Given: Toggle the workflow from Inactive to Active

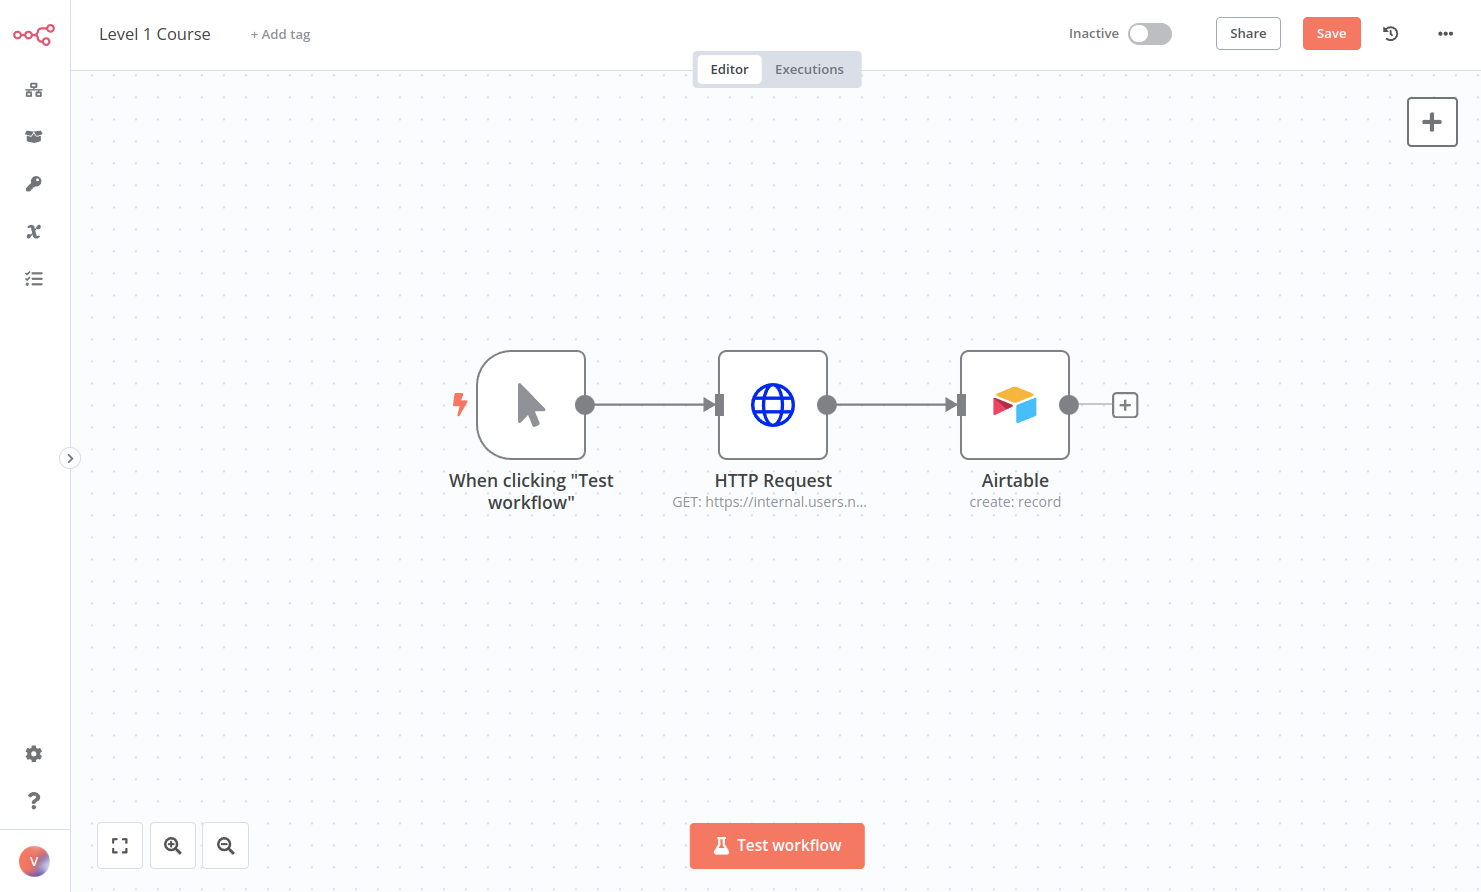Looking at the screenshot, I should [x=1149, y=33].
